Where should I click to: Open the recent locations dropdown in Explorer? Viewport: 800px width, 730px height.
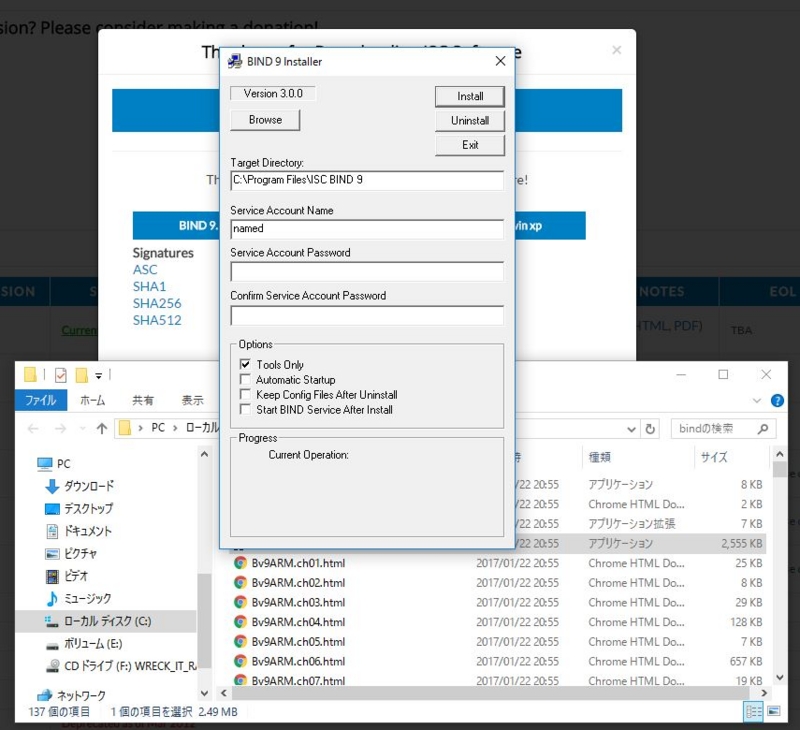tap(83, 429)
